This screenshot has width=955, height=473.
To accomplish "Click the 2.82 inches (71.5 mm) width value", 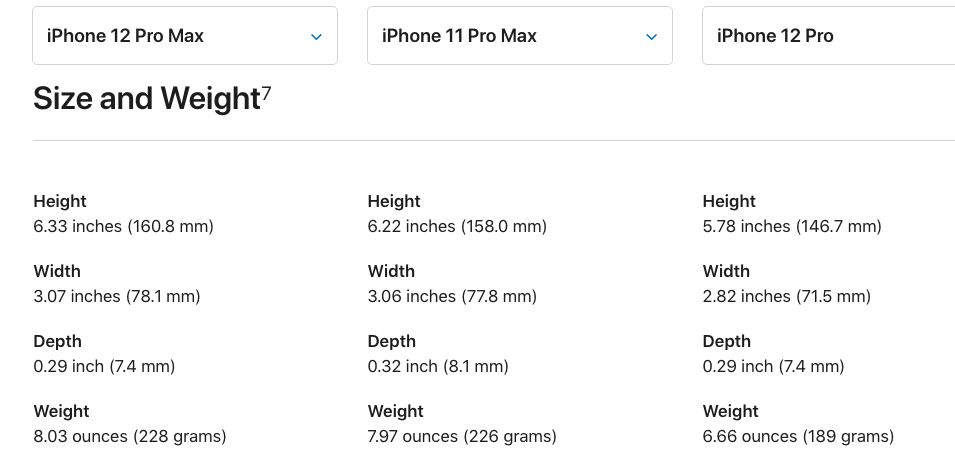I will [x=786, y=296].
